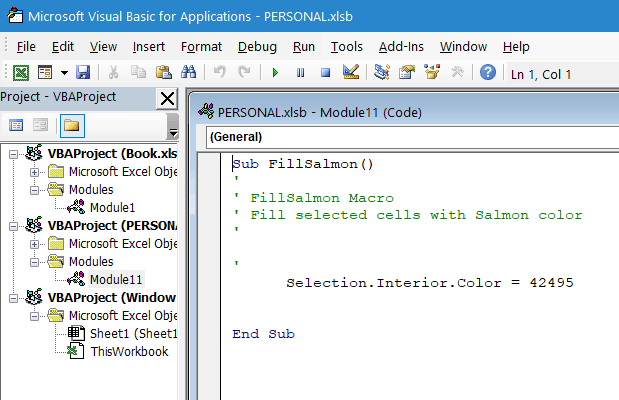Viewport: 619px width, 400px height.
Task: Collapse VBAProject (Book.xls) tree node
Action: point(13,154)
